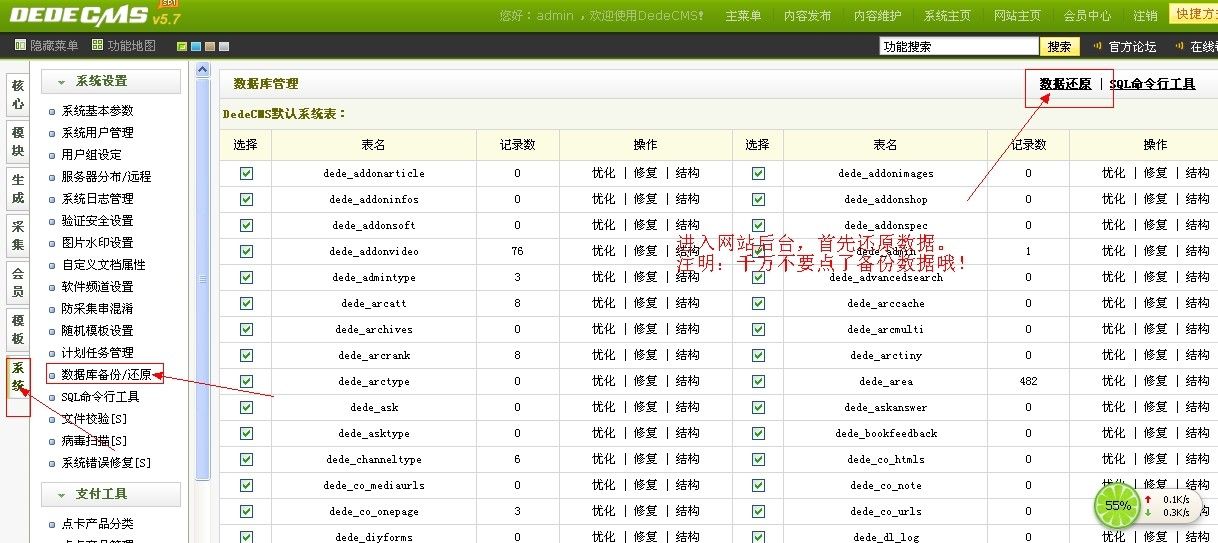Click the dede_bookfeedback table name
The image size is (1218, 543).
point(886,434)
